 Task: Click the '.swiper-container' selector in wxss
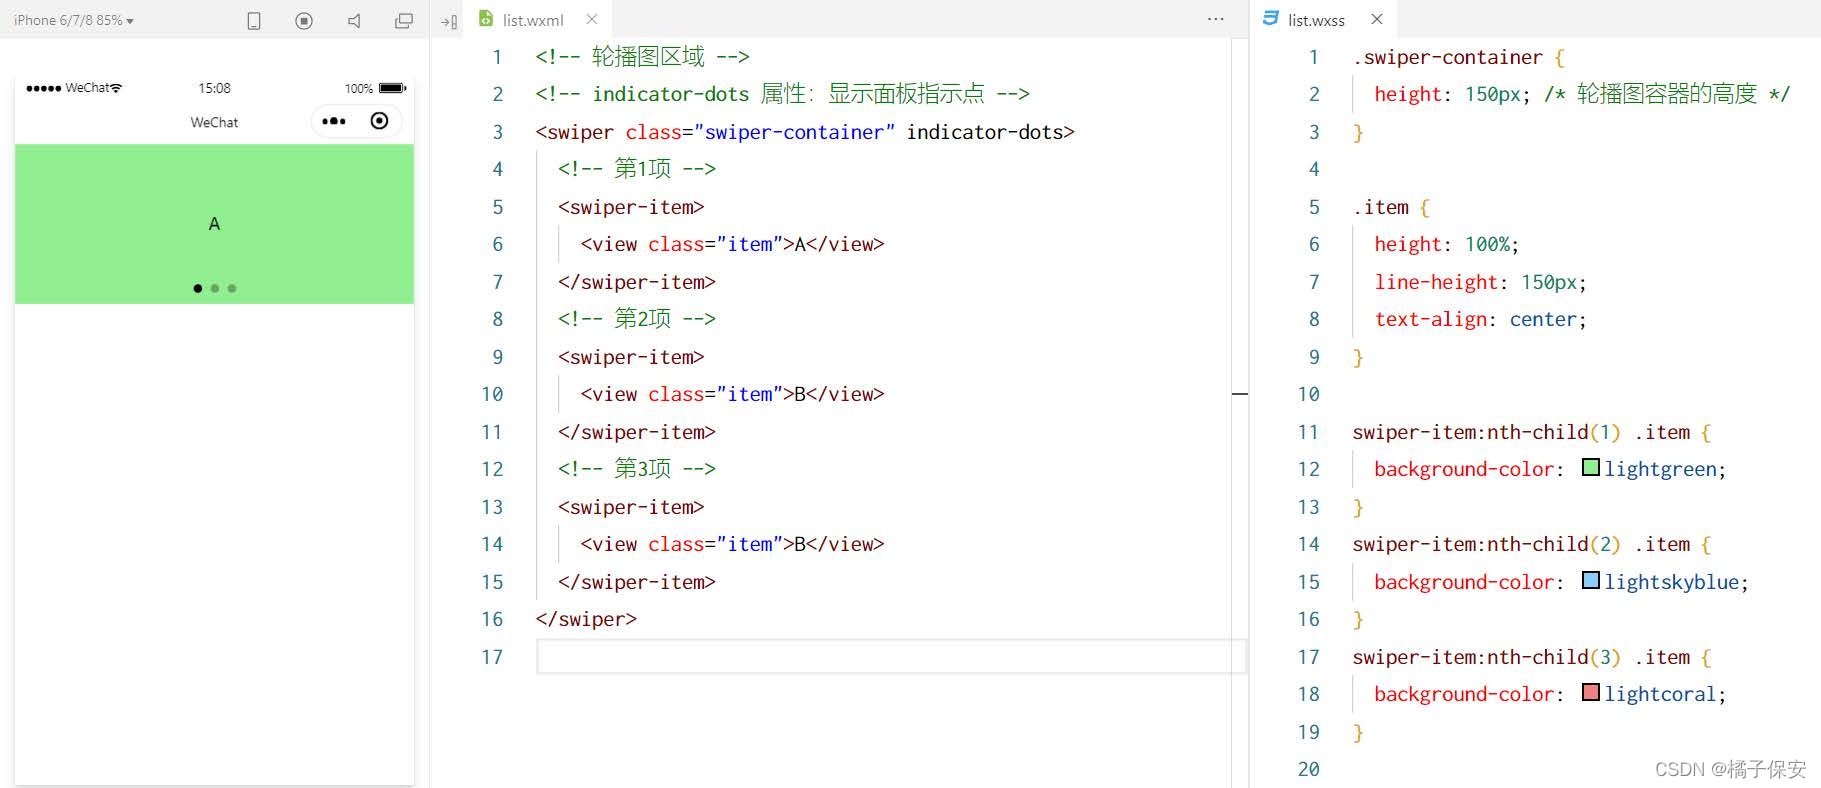click(1448, 57)
